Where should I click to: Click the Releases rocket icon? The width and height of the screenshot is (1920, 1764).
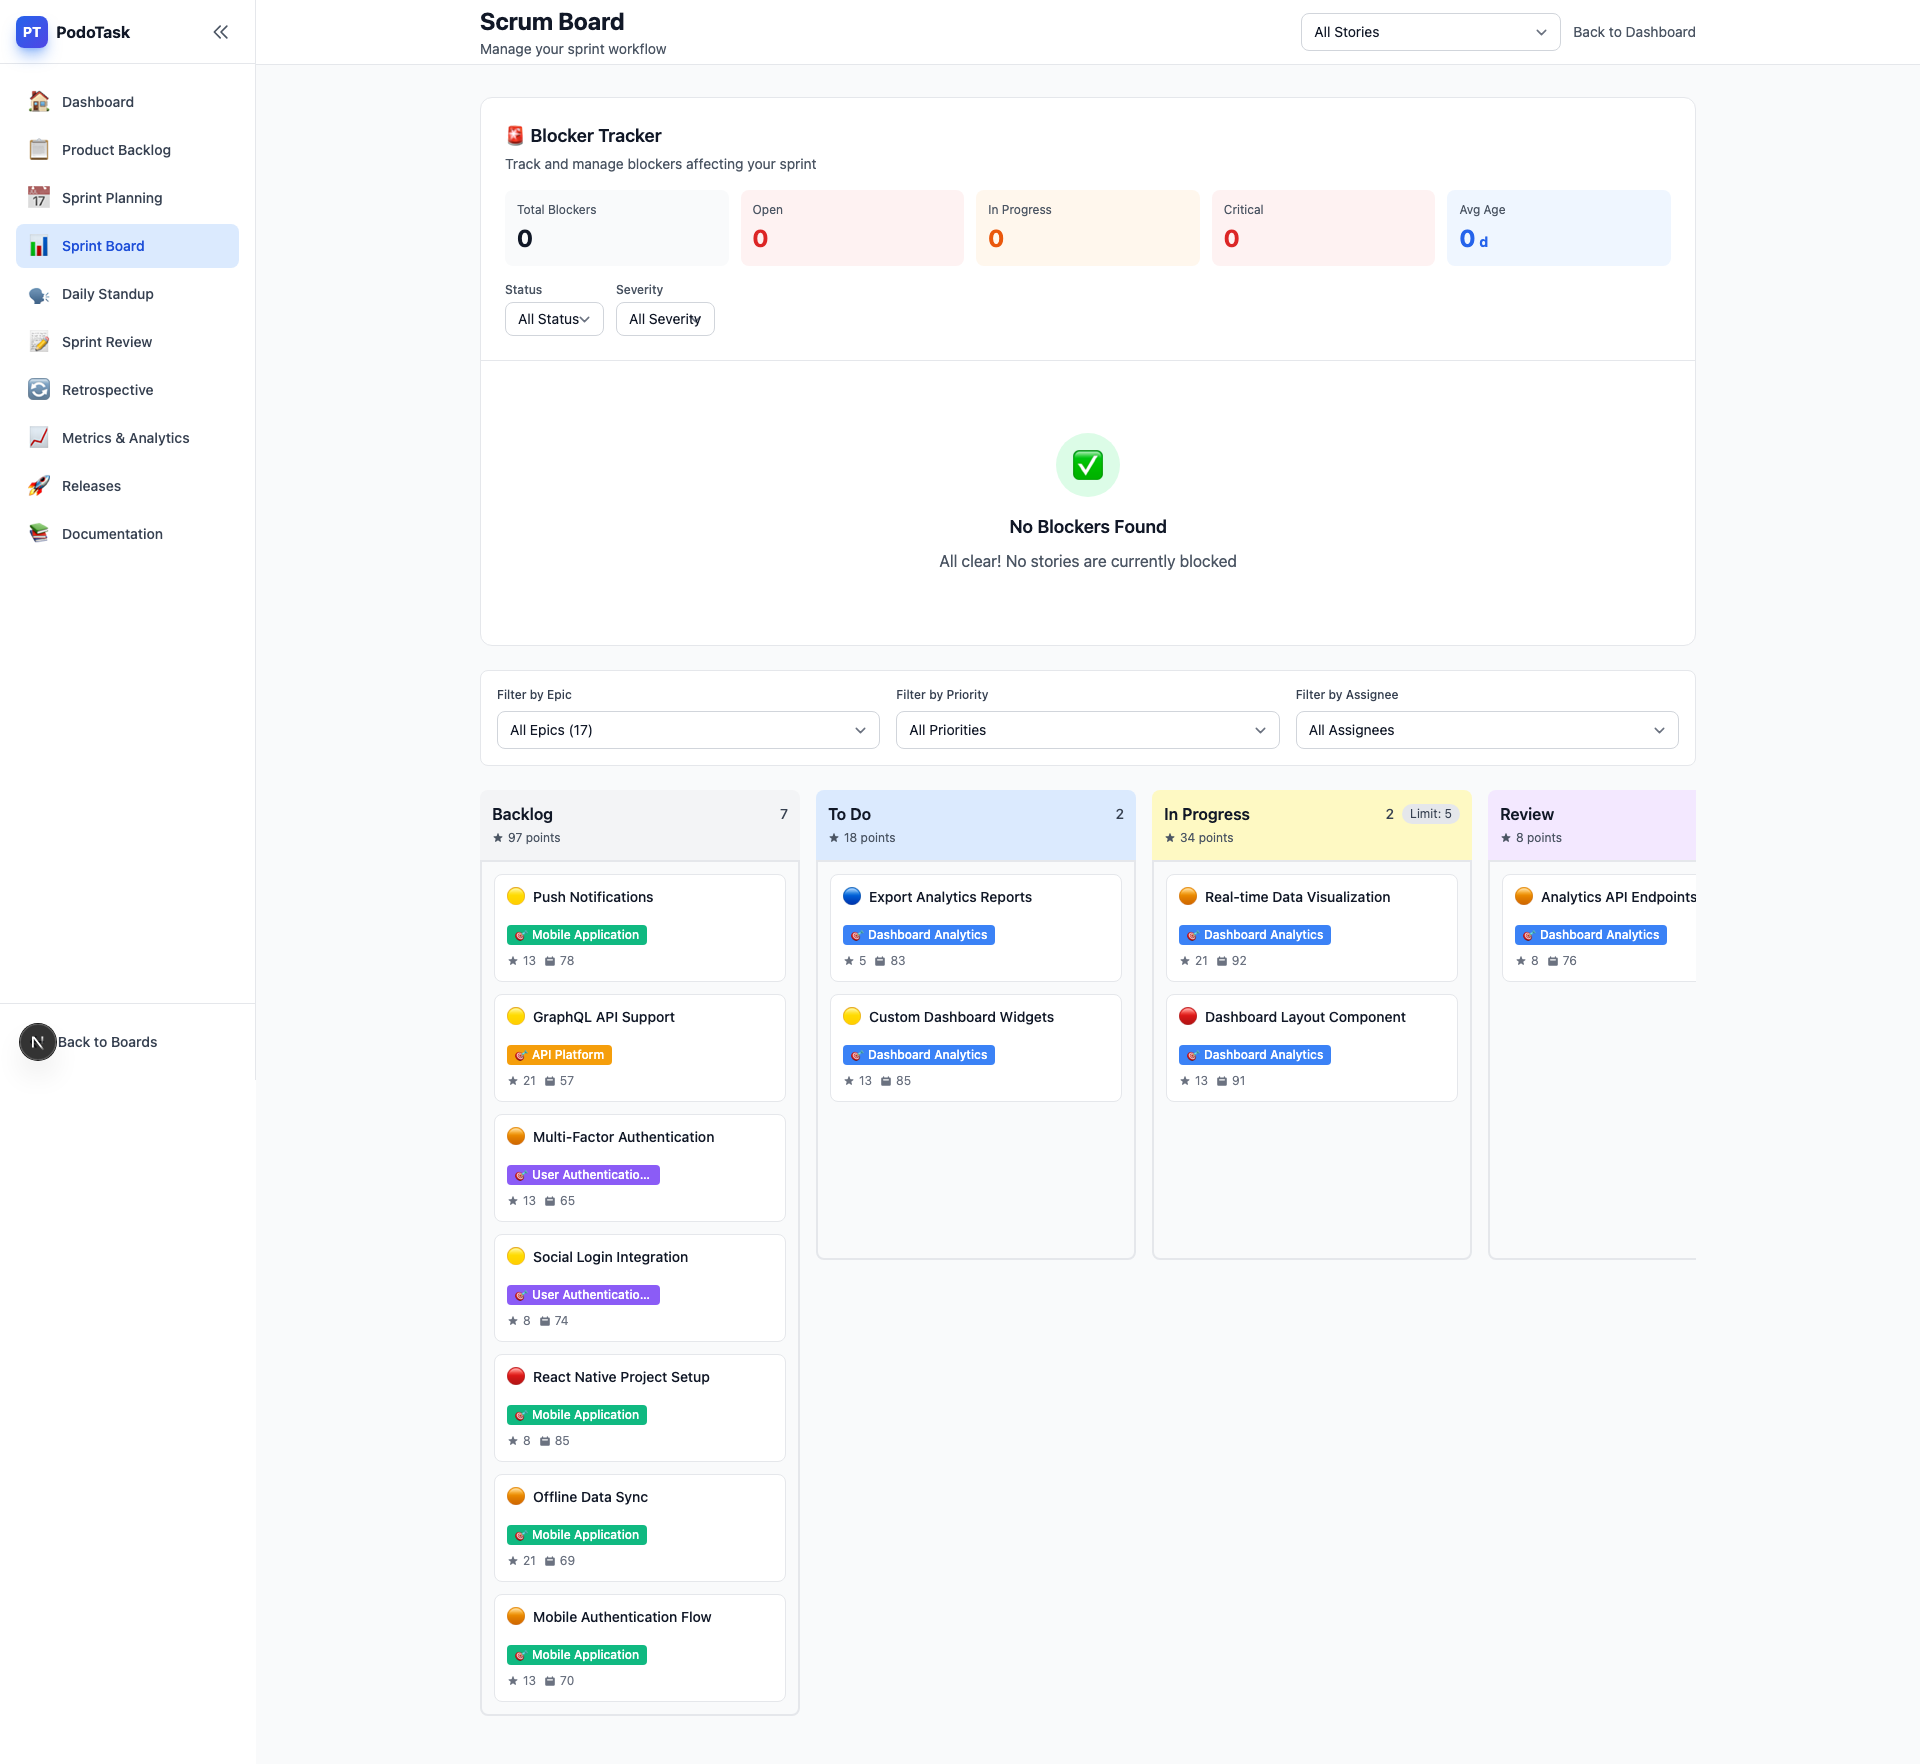click(x=39, y=486)
